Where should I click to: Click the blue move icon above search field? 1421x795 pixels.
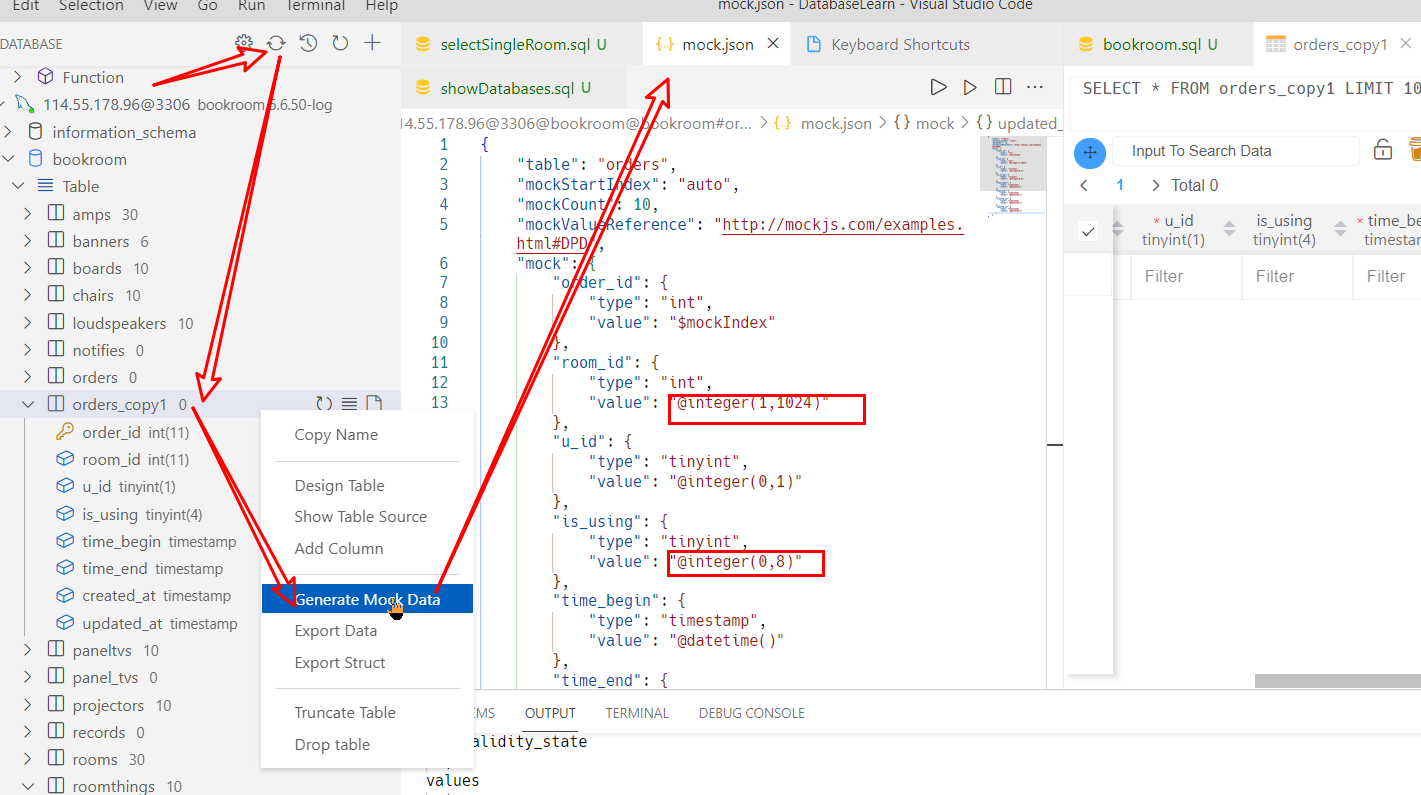[x=1090, y=153]
